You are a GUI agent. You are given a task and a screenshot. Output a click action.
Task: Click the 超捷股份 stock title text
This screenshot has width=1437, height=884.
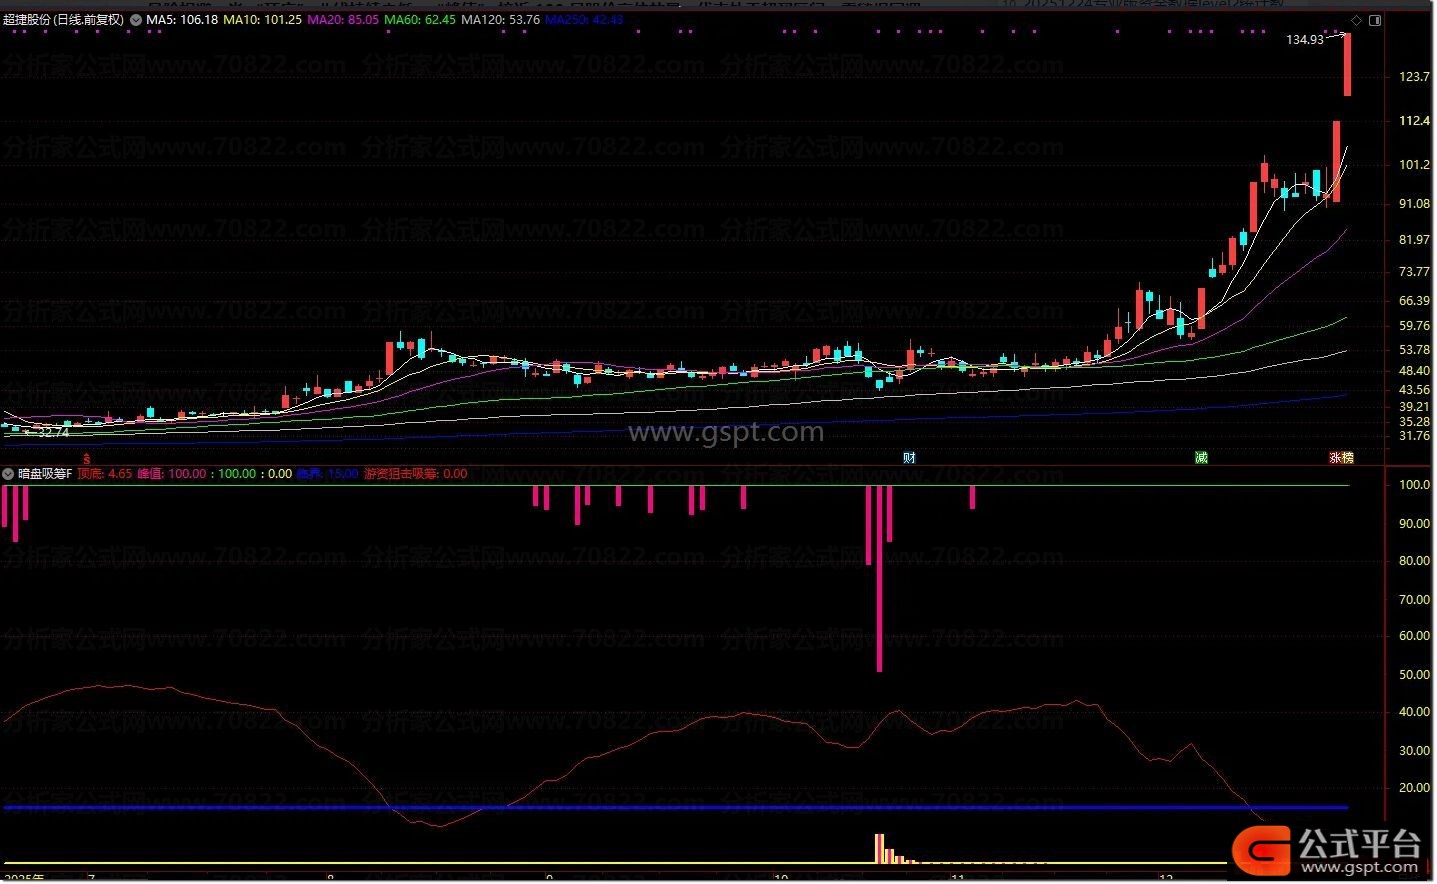tap(63, 19)
